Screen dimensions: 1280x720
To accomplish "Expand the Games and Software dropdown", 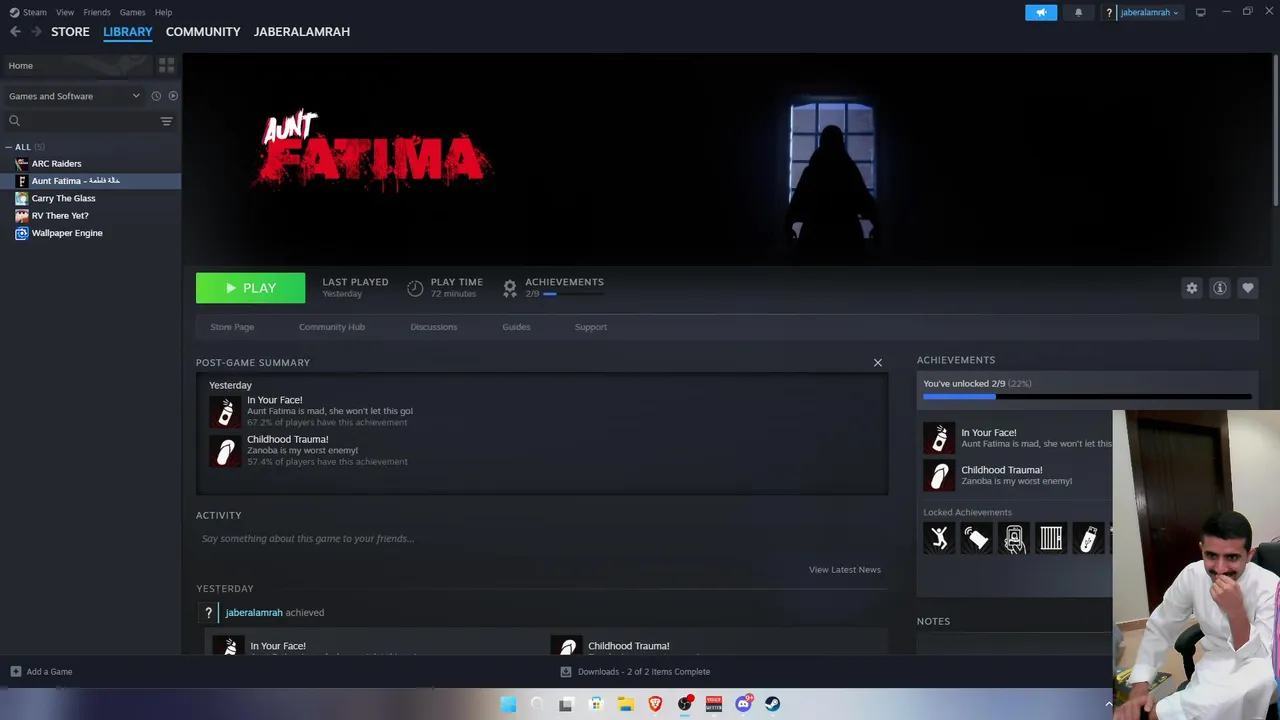I will (74, 96).
